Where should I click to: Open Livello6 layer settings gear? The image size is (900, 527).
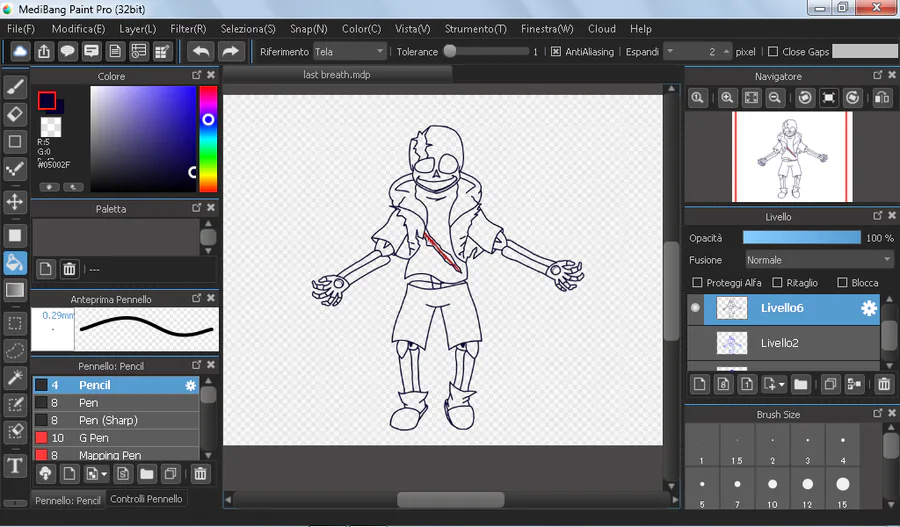click(x=868, y=308)
